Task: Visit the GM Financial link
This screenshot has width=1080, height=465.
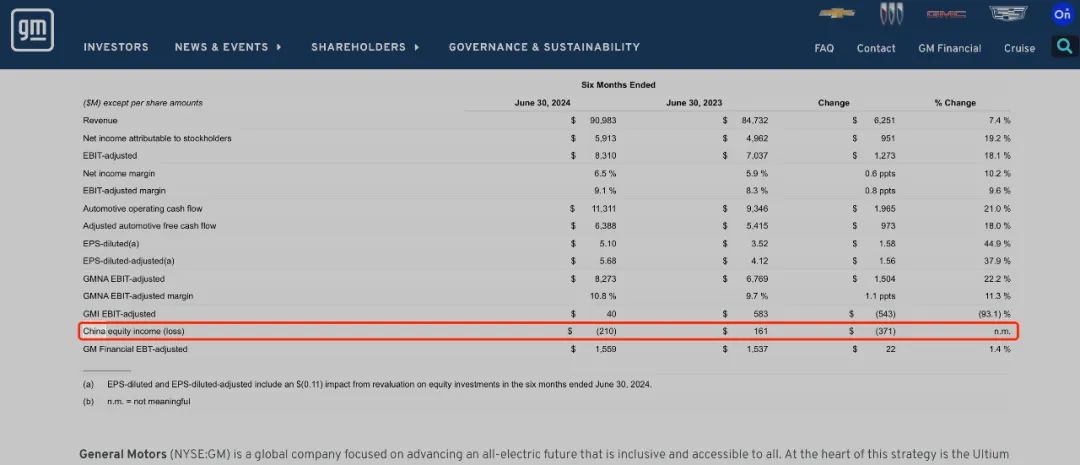Action: coord(949,48)
